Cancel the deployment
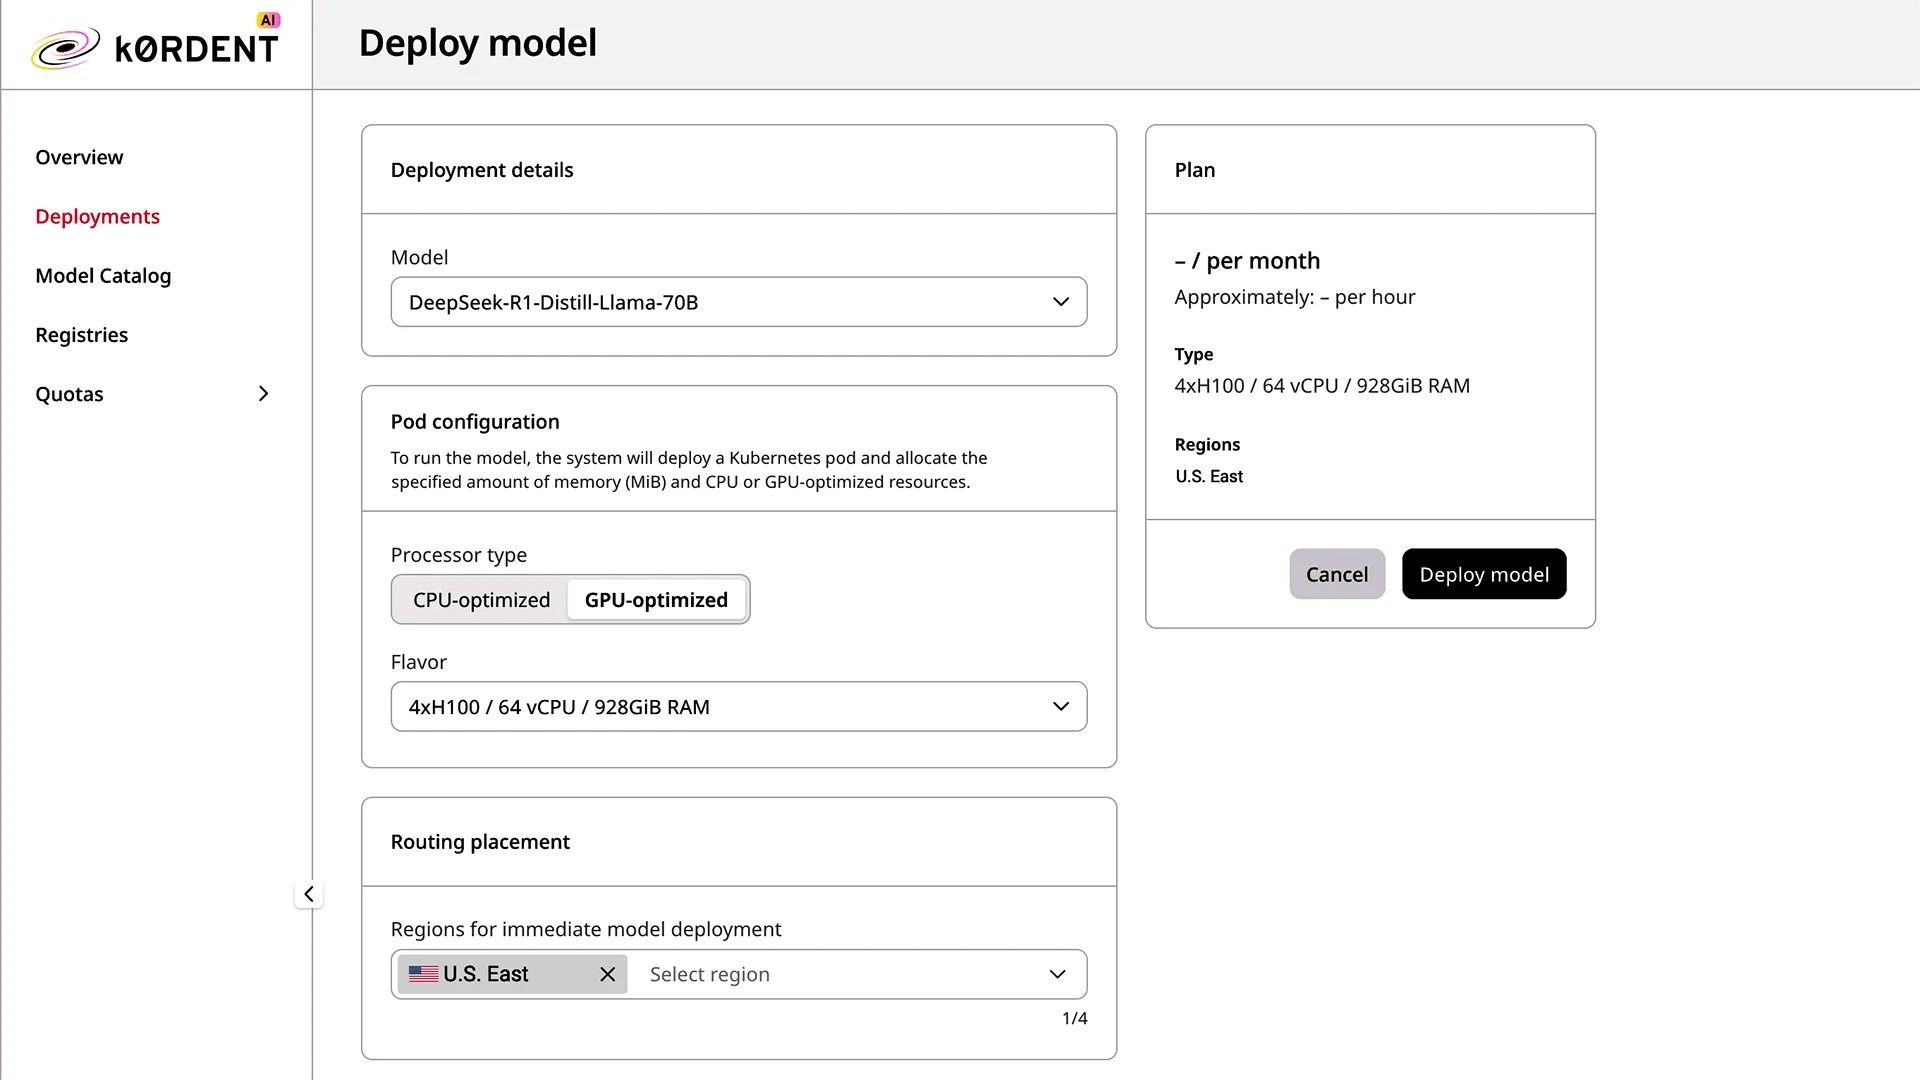The height and width of the screenshot is (1080, 1920). coord(1336,574)
